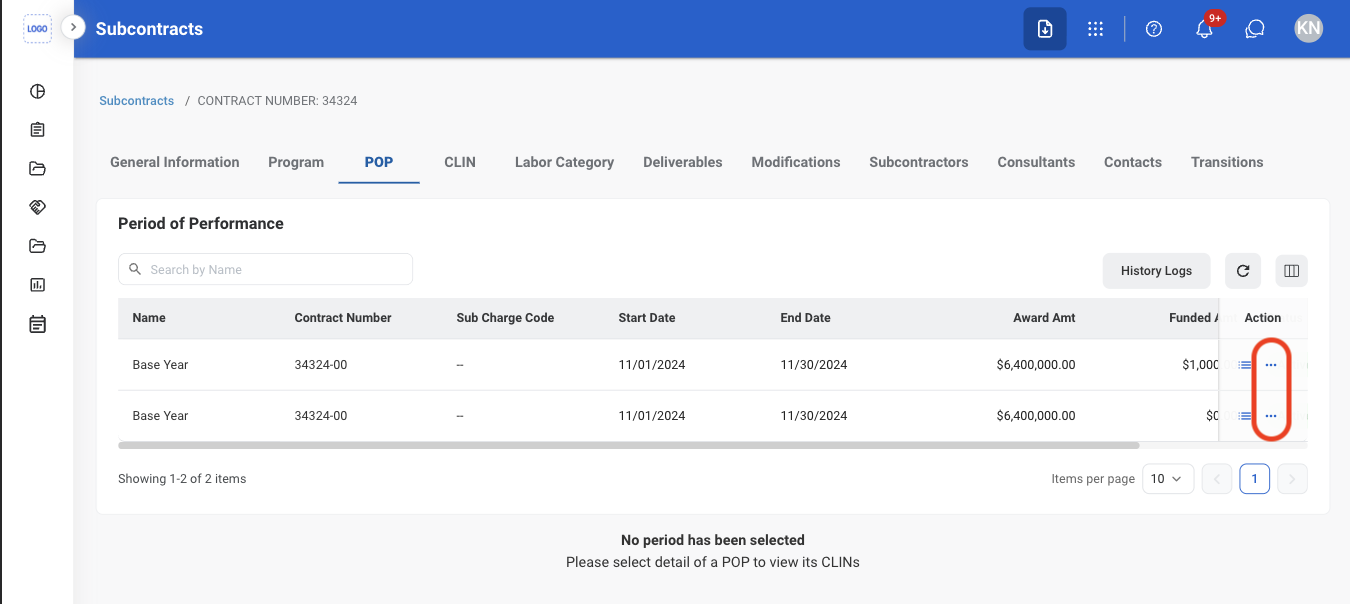This screenshot has width=1350, height=604.
Task: Open the handshake icon in the sidebar
Action: 38,207
